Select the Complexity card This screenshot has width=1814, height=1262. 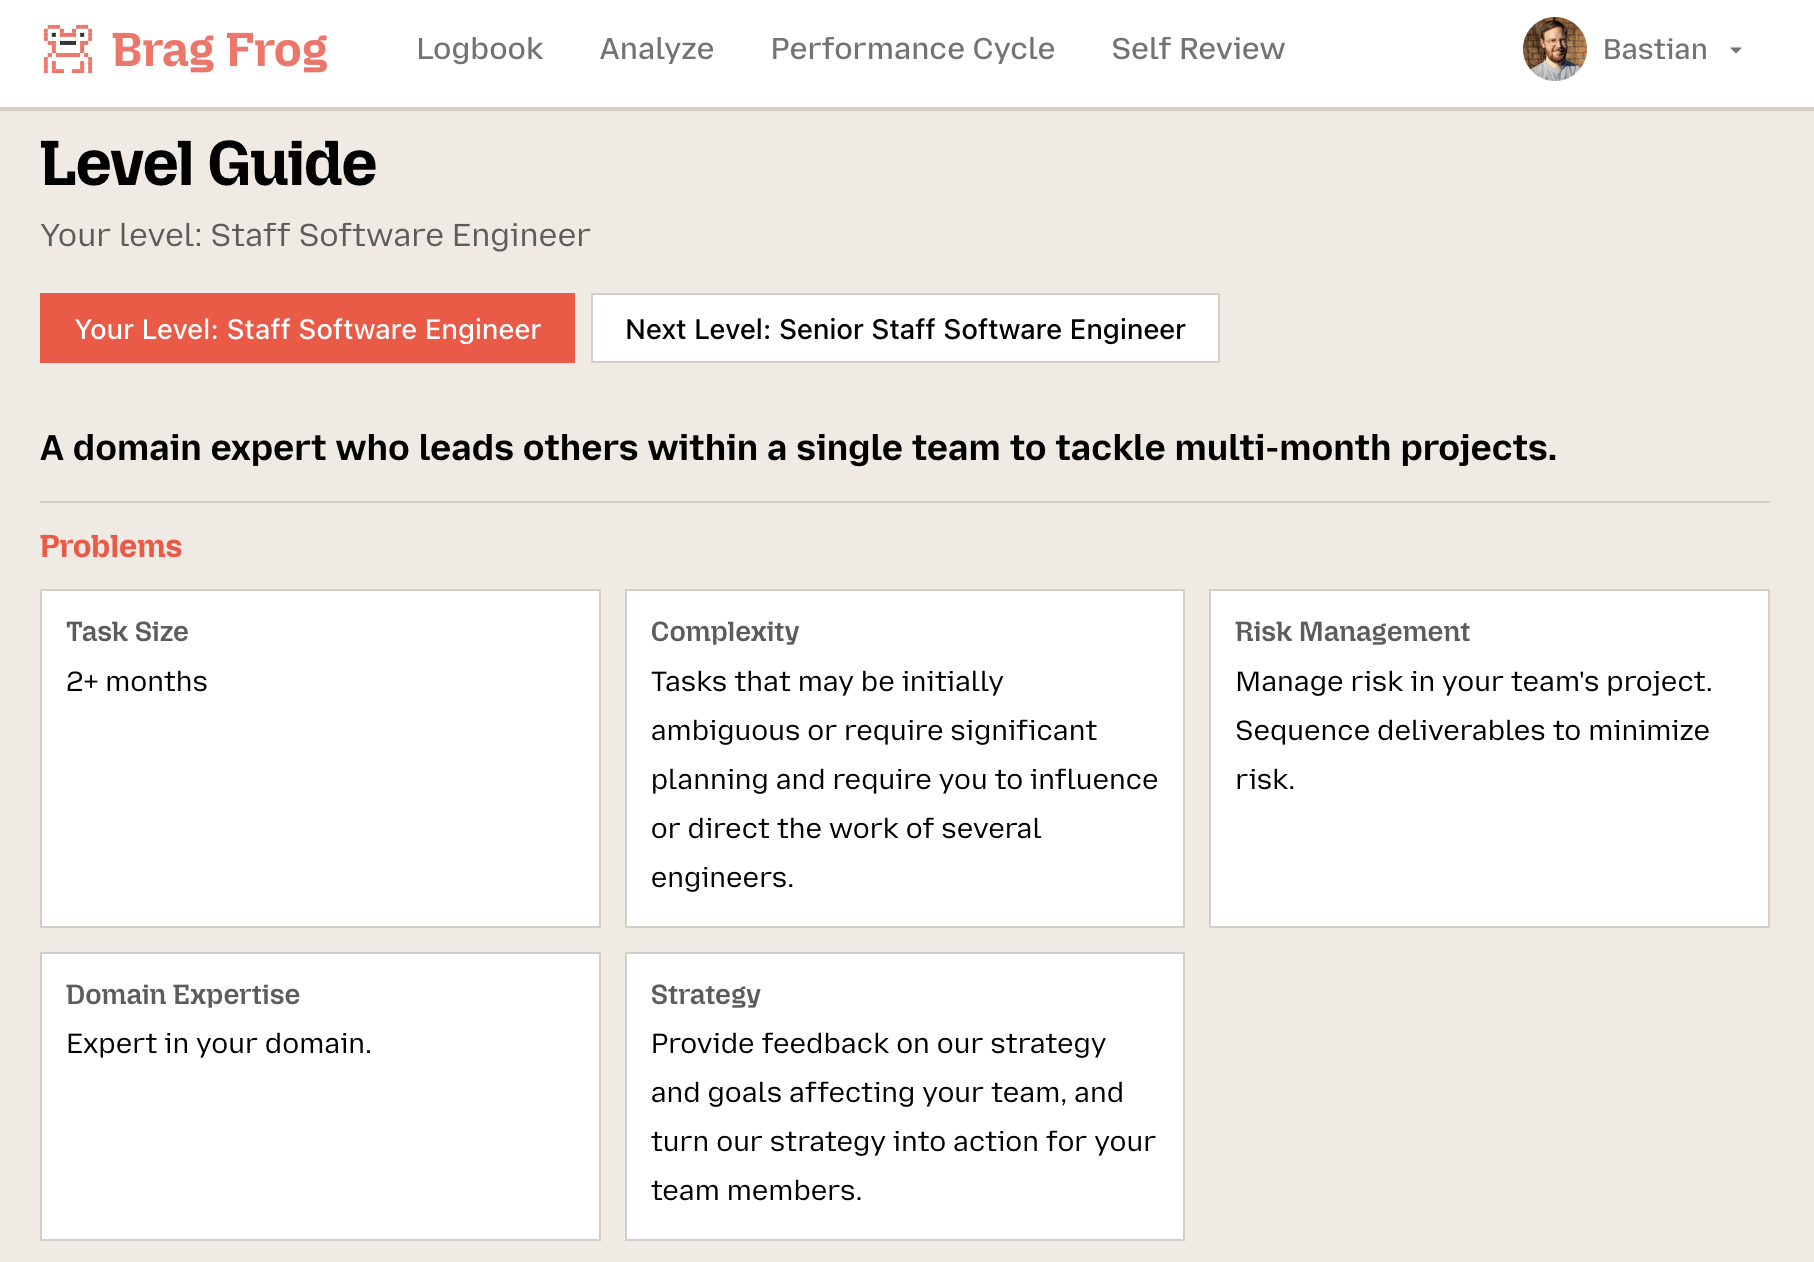click(904, 758)
